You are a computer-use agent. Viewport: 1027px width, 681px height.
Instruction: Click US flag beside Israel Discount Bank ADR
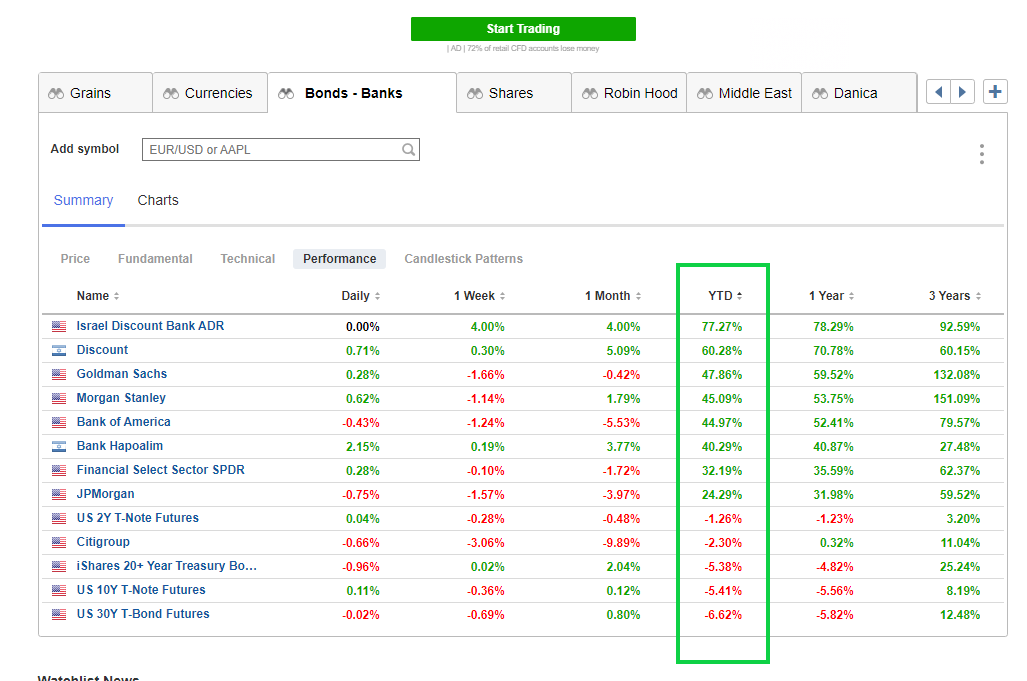click(x=59, y=327)
